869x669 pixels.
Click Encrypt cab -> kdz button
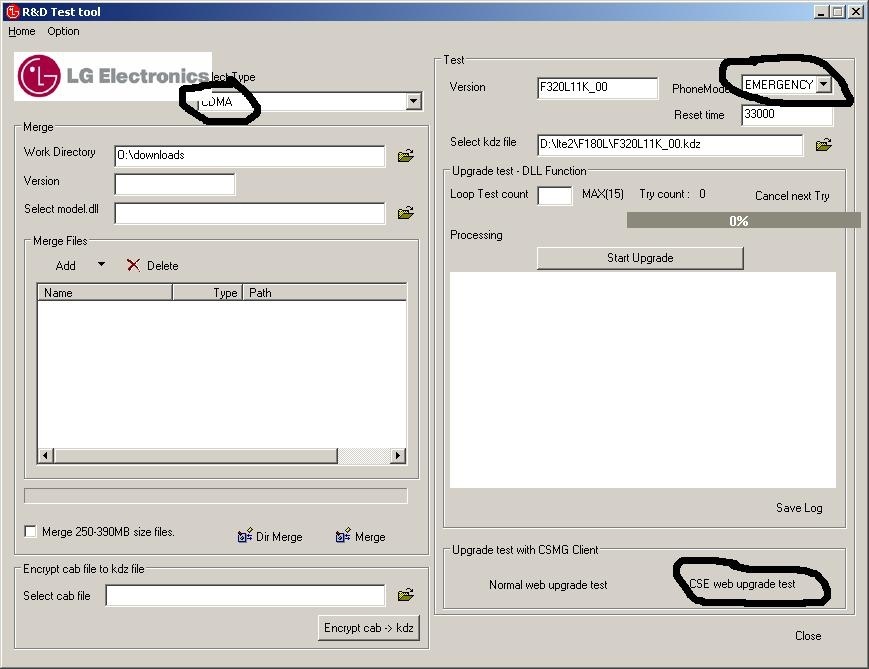click(x=369, y=627)
